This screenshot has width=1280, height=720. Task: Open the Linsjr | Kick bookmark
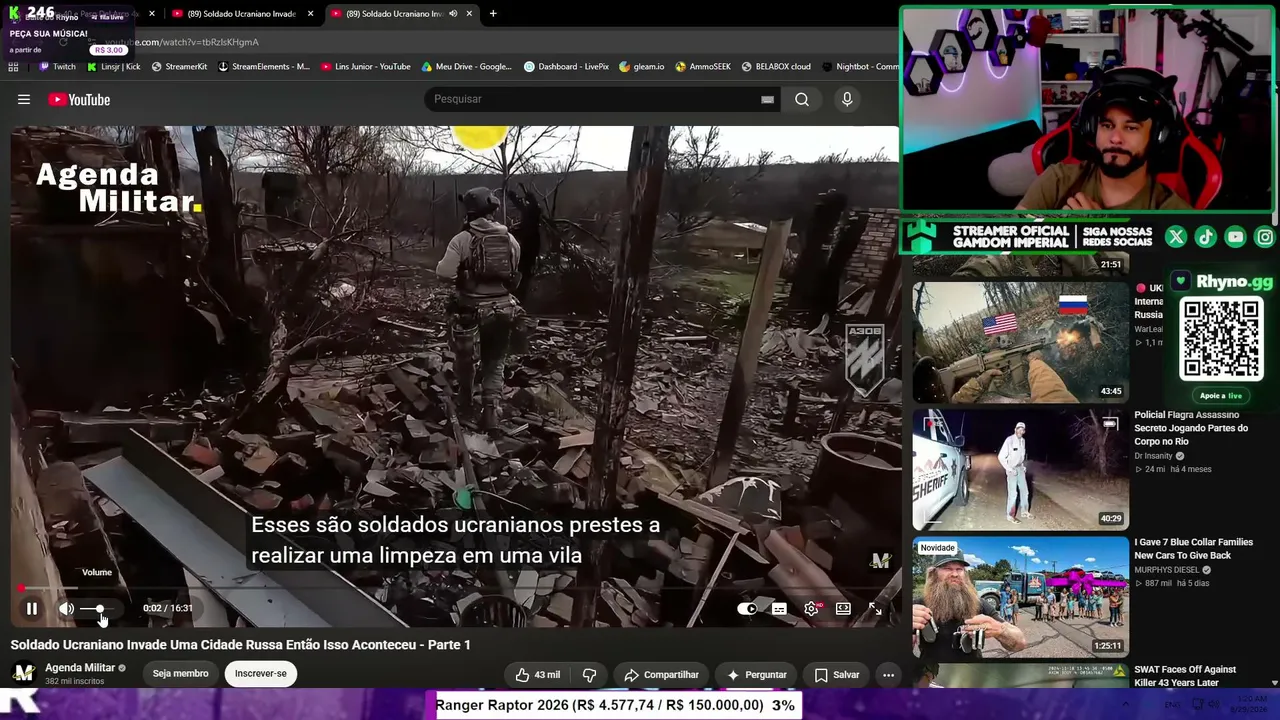pos(113,67)
